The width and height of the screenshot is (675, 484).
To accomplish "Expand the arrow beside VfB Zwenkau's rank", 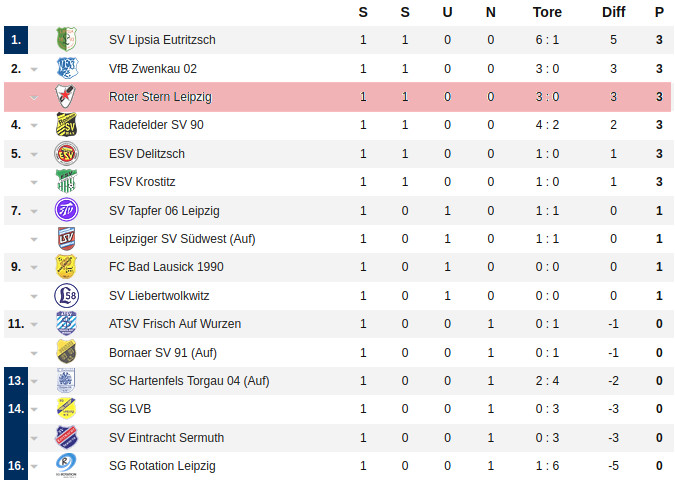I will (x=35, y=69).
